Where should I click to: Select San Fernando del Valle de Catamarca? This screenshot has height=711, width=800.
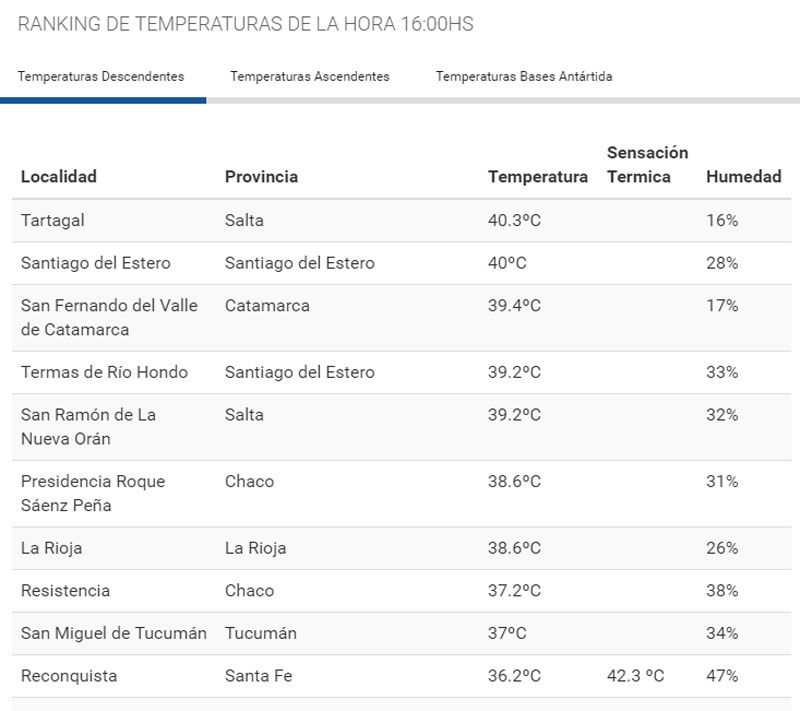click(x=109, y=317)
